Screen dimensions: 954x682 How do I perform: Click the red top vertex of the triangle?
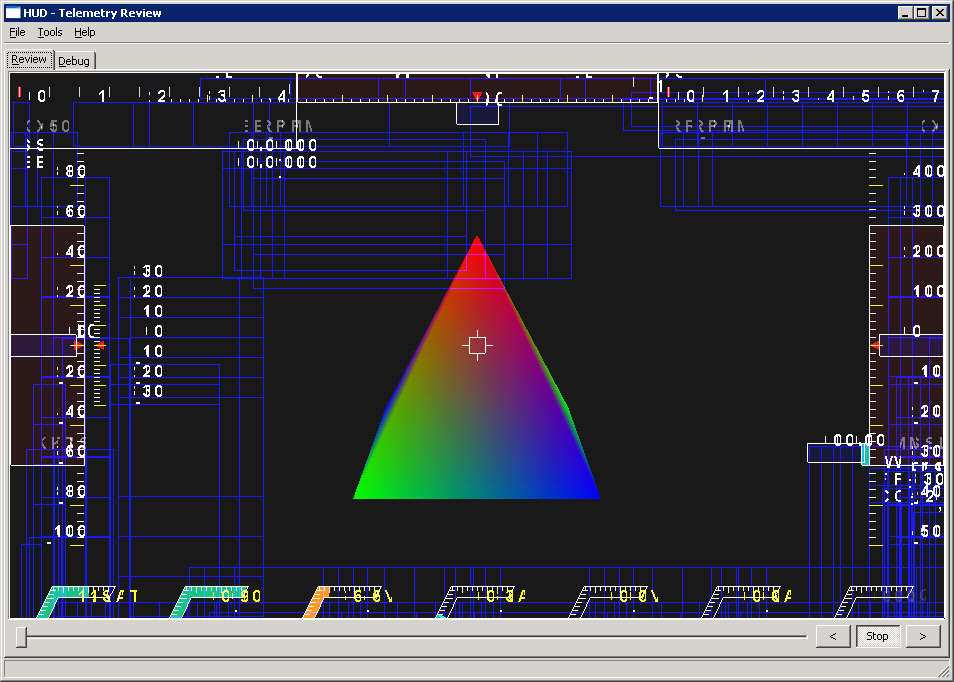point(477,243)
